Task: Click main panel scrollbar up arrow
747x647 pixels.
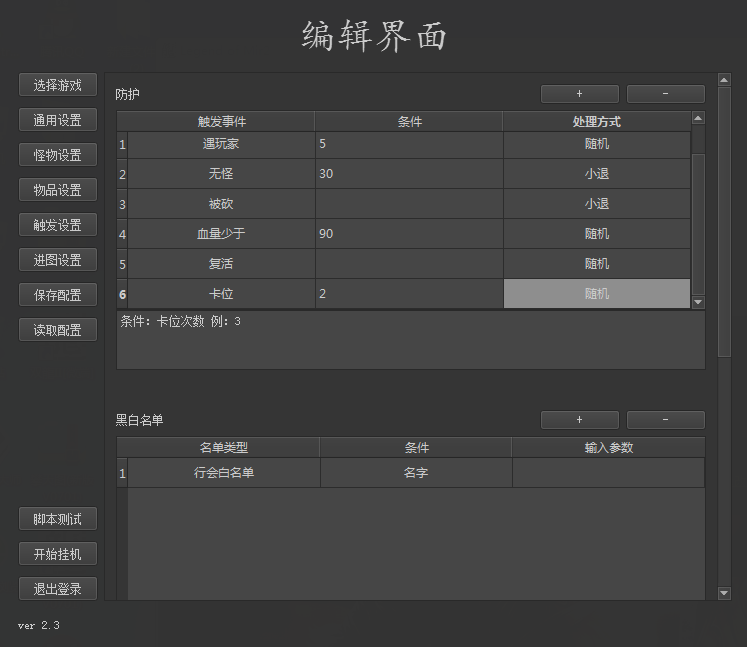Action: click(x=724, y=80)
